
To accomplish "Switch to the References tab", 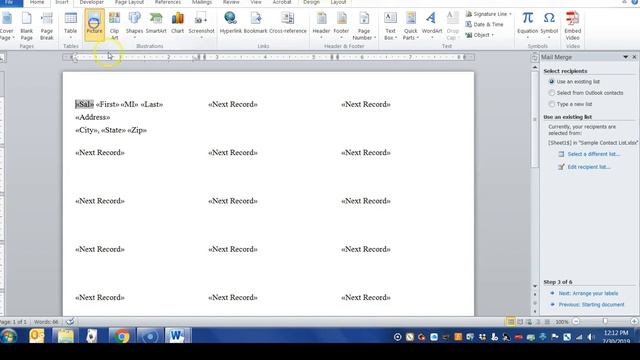I will pyautogui.click(x=168, y=2).
